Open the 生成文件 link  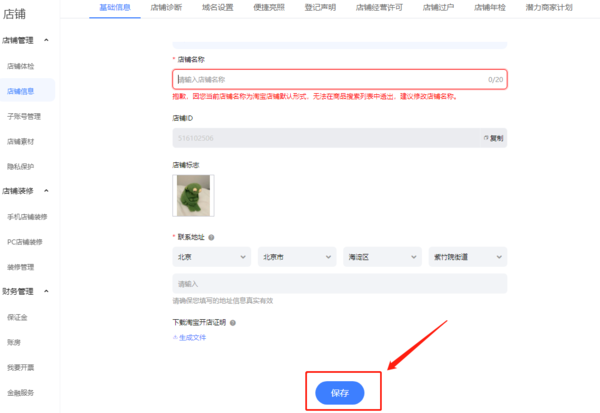[x=189, y=338]
